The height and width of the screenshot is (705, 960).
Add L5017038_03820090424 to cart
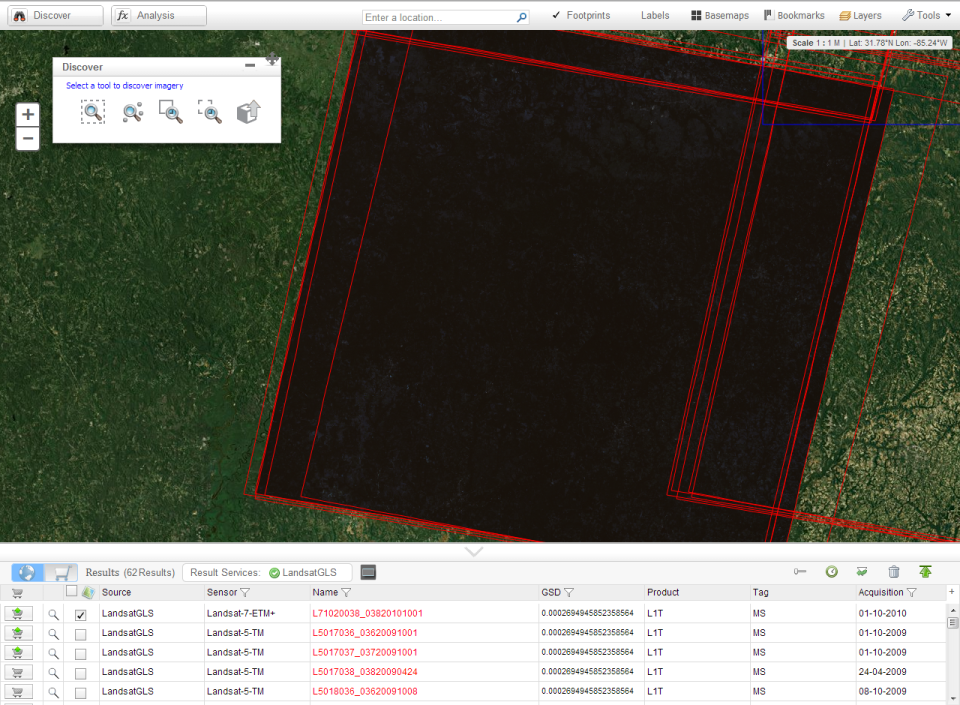(x=18, y=672)
